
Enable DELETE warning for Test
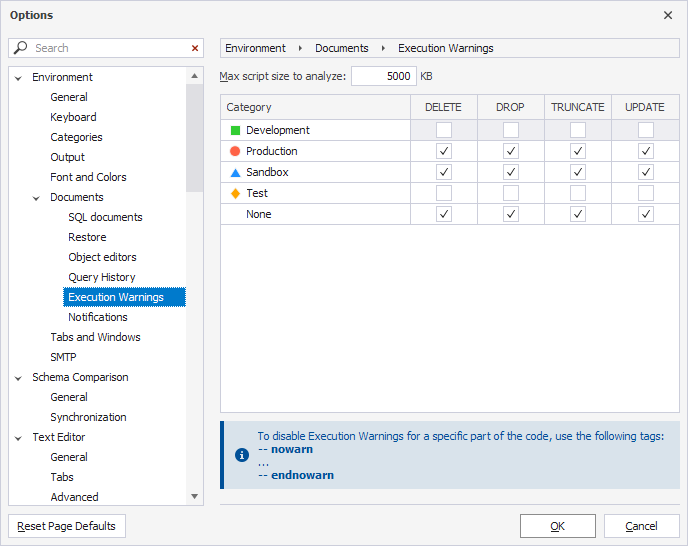444,193
